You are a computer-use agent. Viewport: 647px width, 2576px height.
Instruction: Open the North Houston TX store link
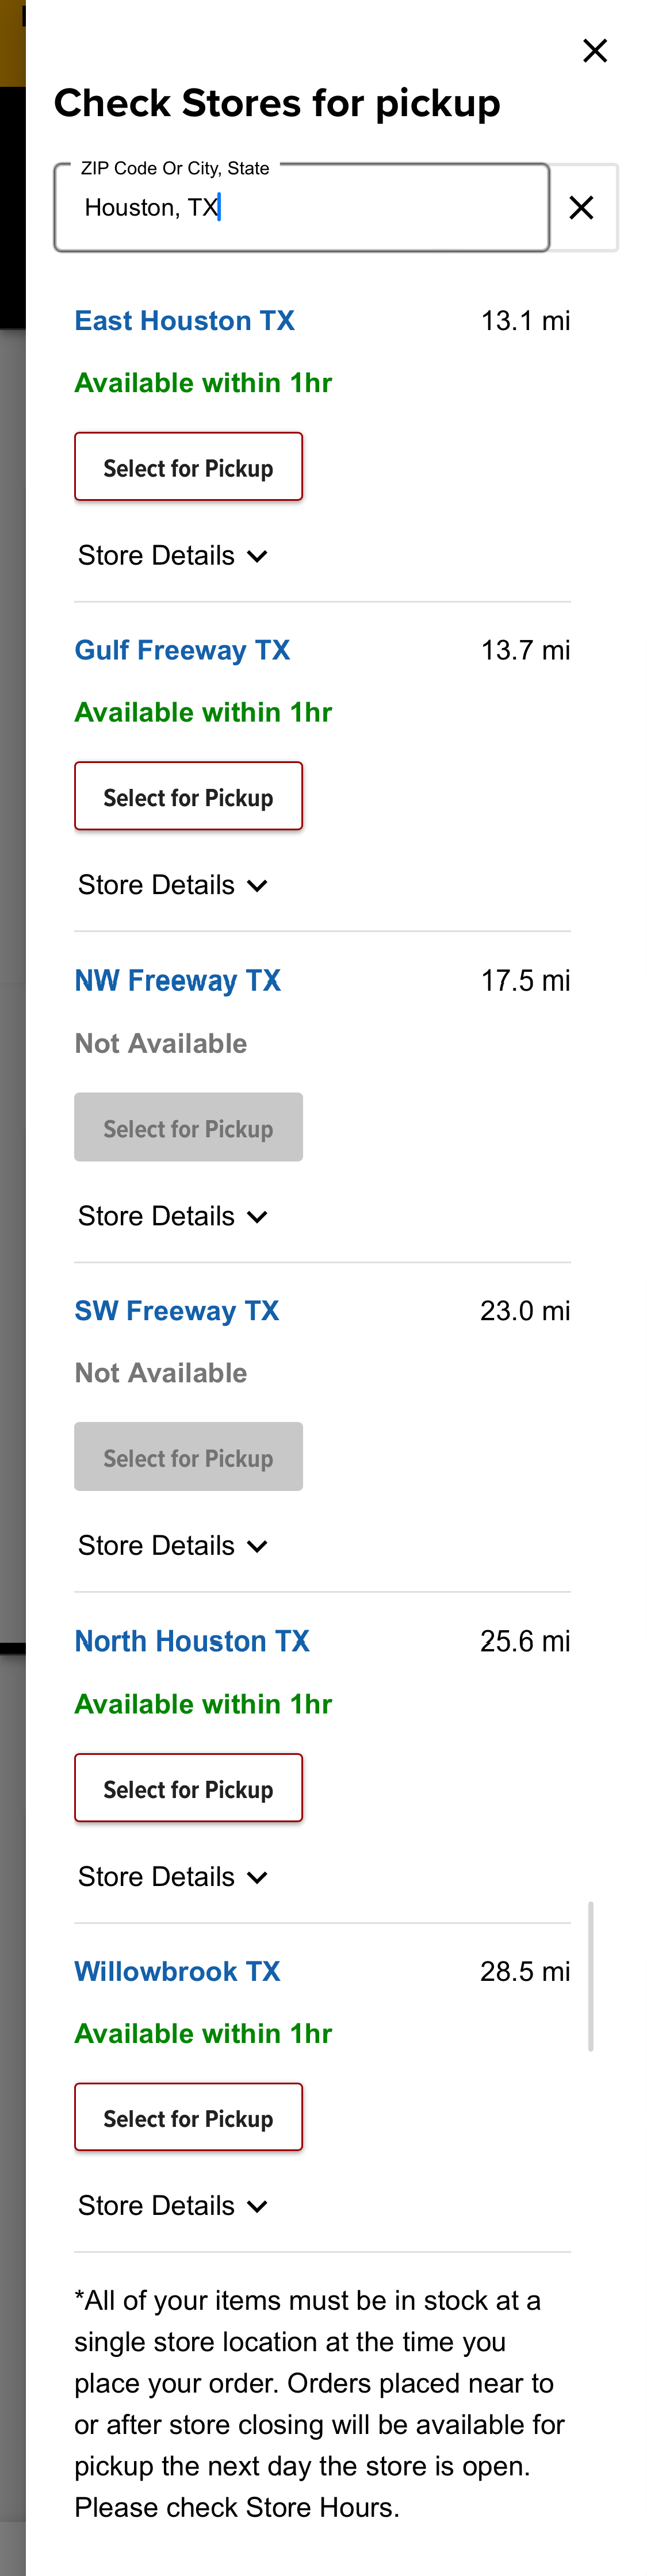(x=191, y=1640)
